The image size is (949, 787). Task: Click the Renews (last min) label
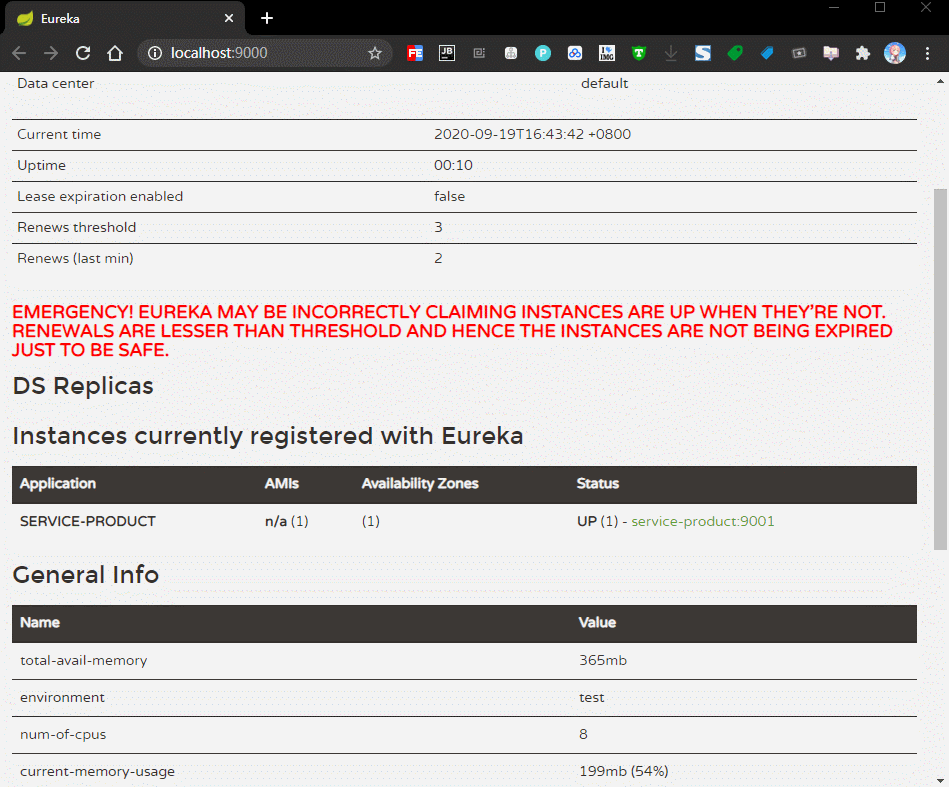tap(75, 258)
